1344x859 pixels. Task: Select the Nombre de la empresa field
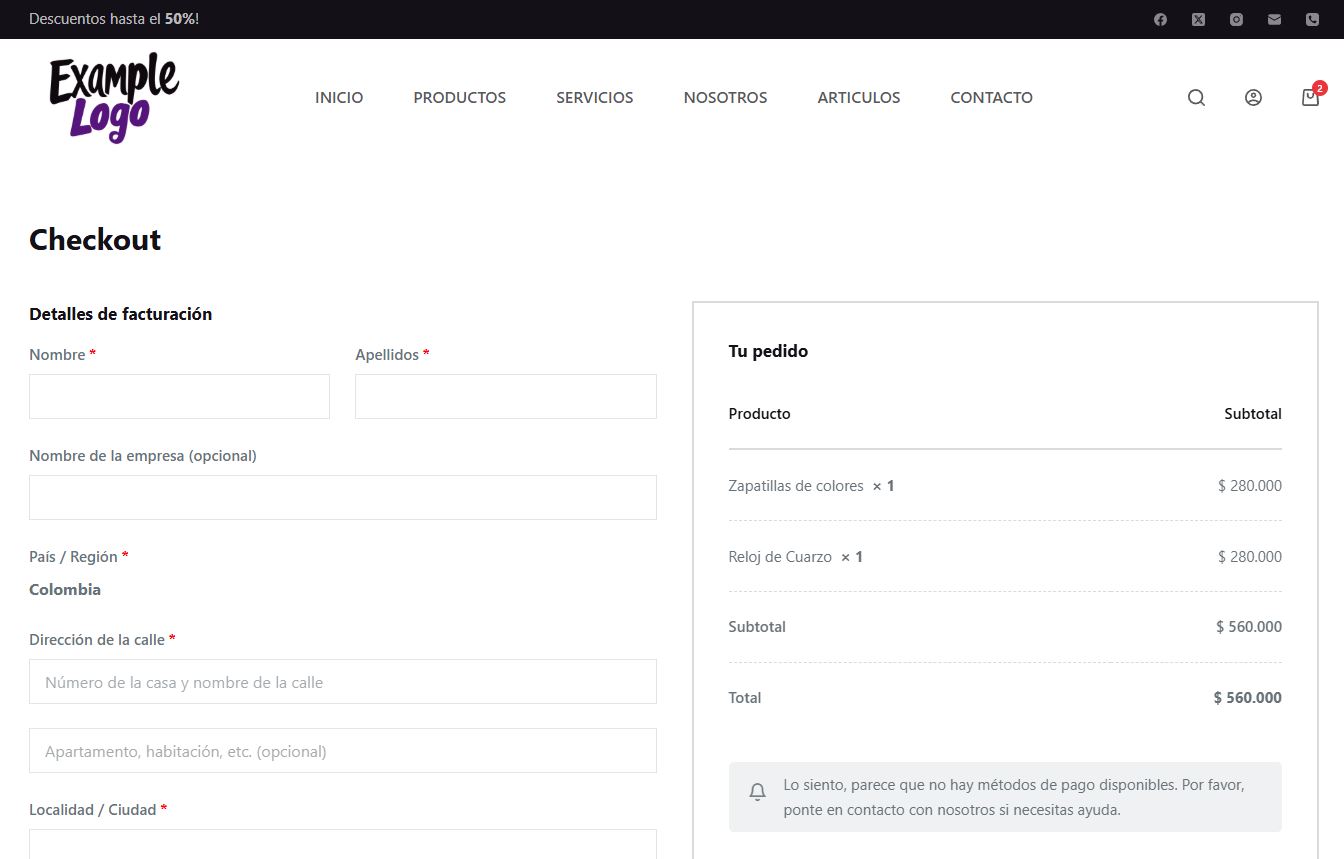click(342, 497)
